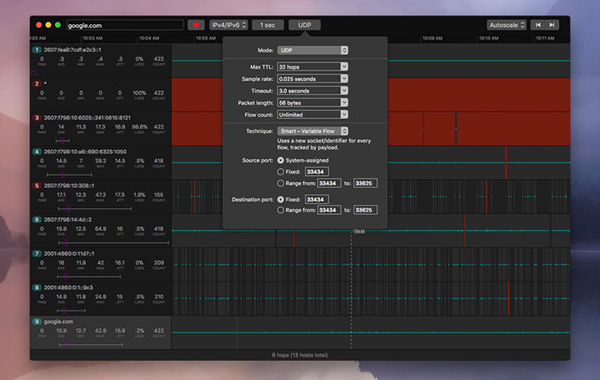Click the 10:10 AM timeline label
600x380 pixels.
489,38
